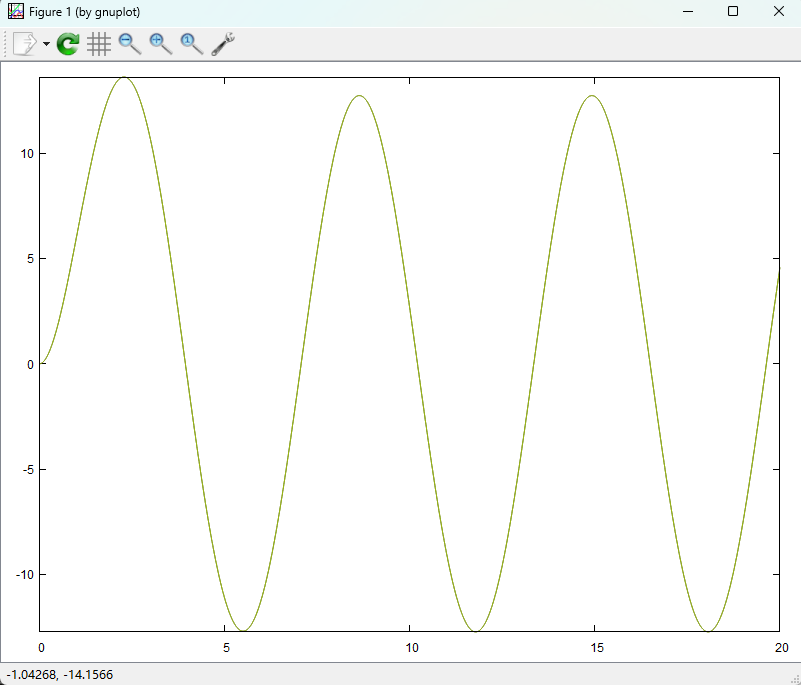
Task: Click the first peak of the sine curve
Action: click(124, 77)
